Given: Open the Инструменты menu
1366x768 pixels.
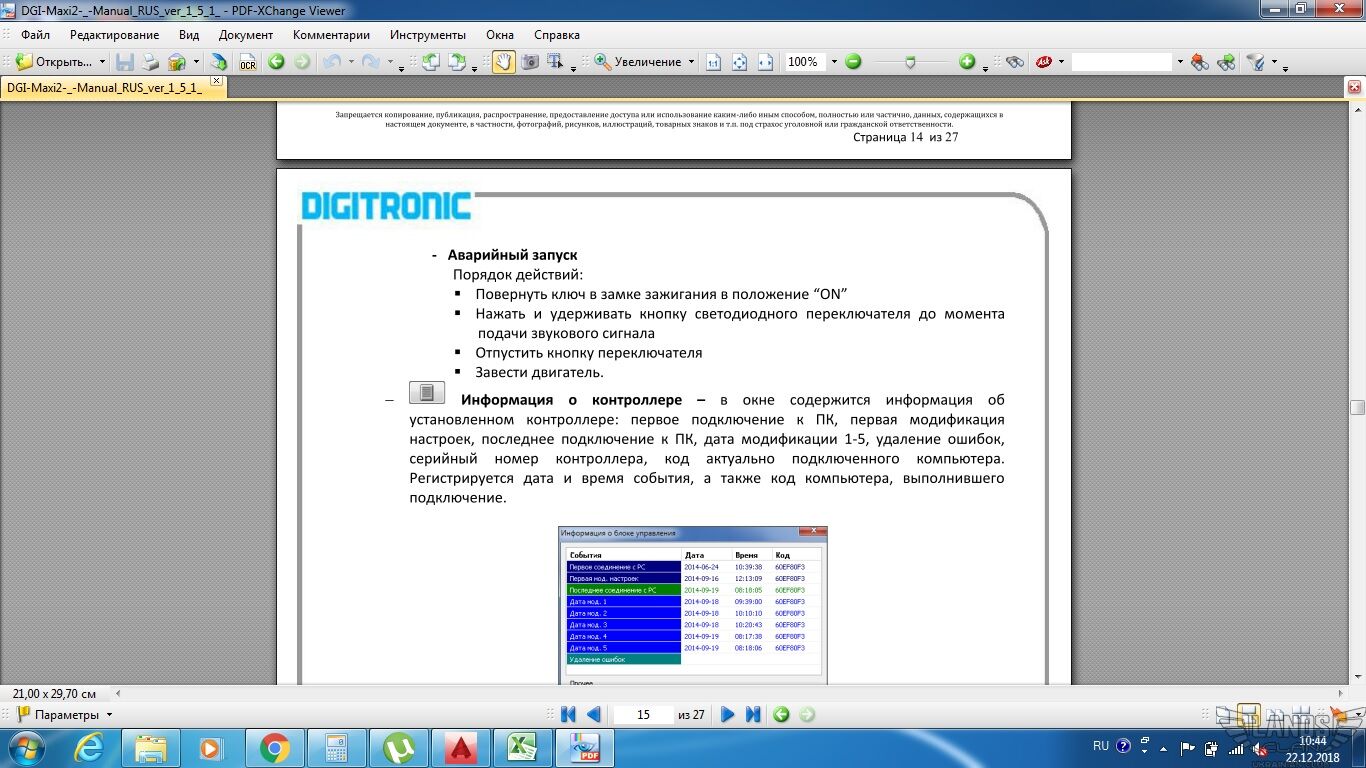Looking at the screenshot, I should [427, 35].
